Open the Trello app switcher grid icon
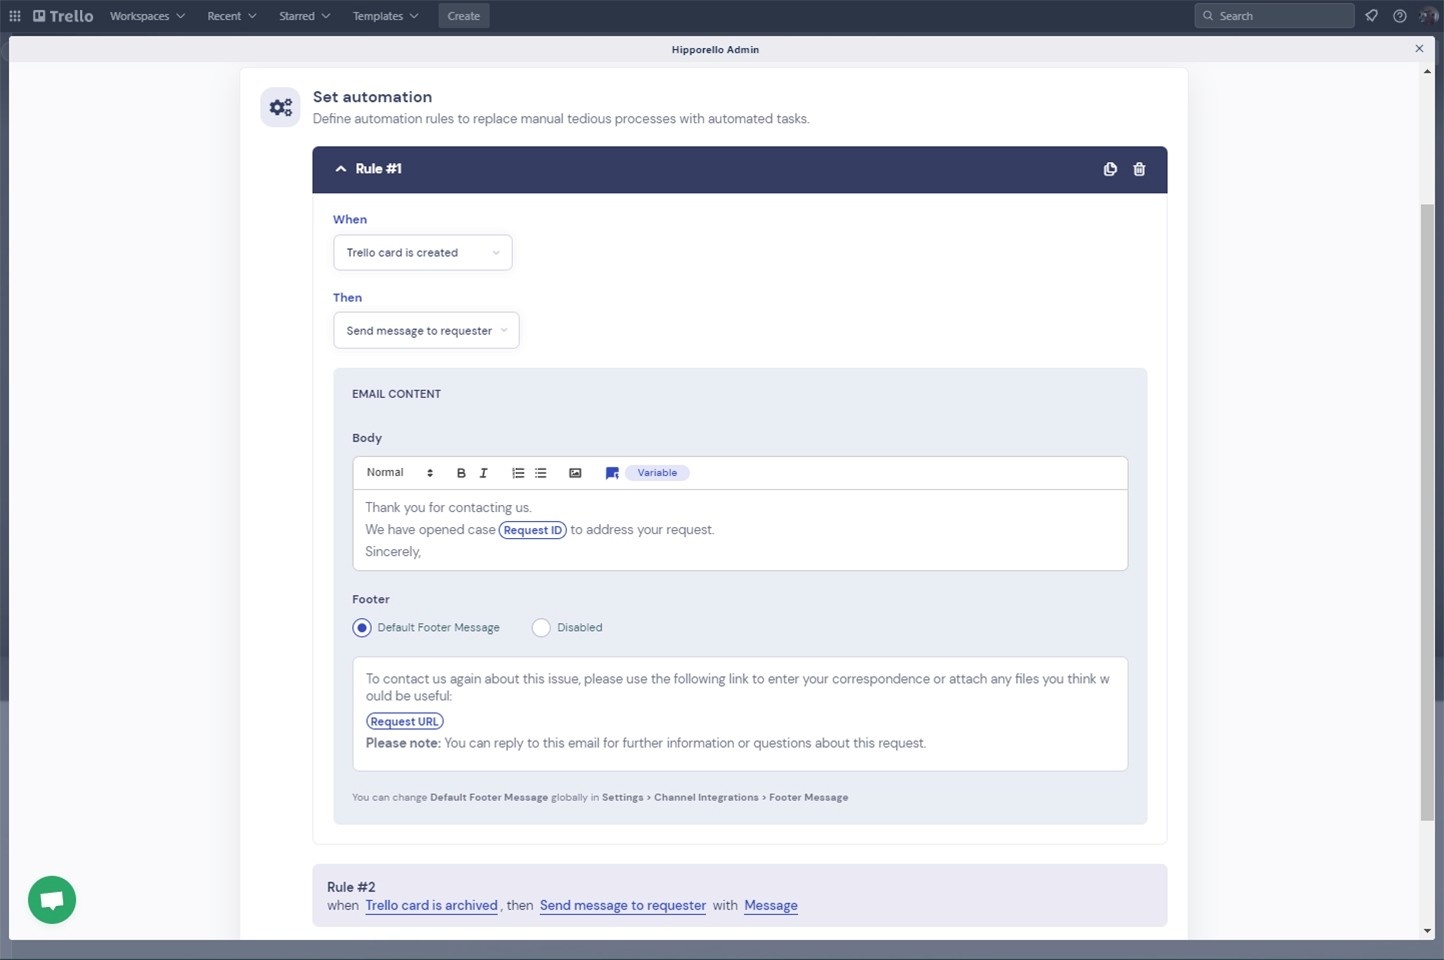This screenshot has height=960, width=1444. click(15, 16)
